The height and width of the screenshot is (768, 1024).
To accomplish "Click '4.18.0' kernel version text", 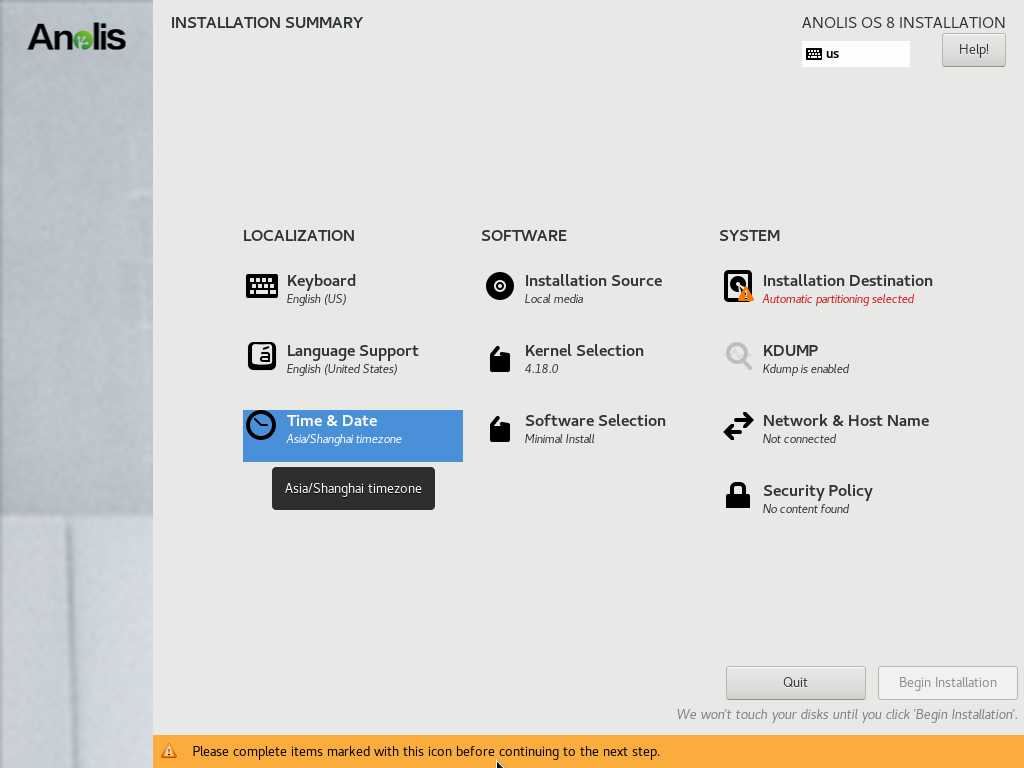I will pyautogui.click(x=541, y=369).
